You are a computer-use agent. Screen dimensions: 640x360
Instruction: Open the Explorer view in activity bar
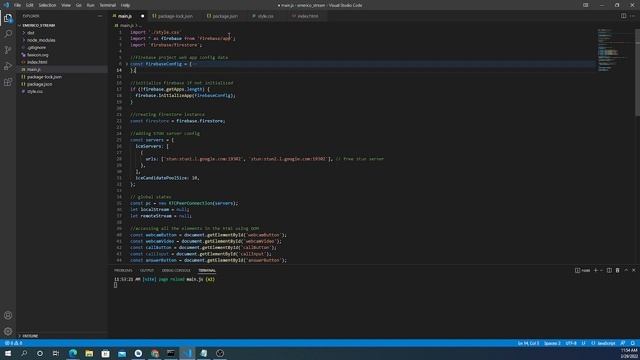click(8, 18)
